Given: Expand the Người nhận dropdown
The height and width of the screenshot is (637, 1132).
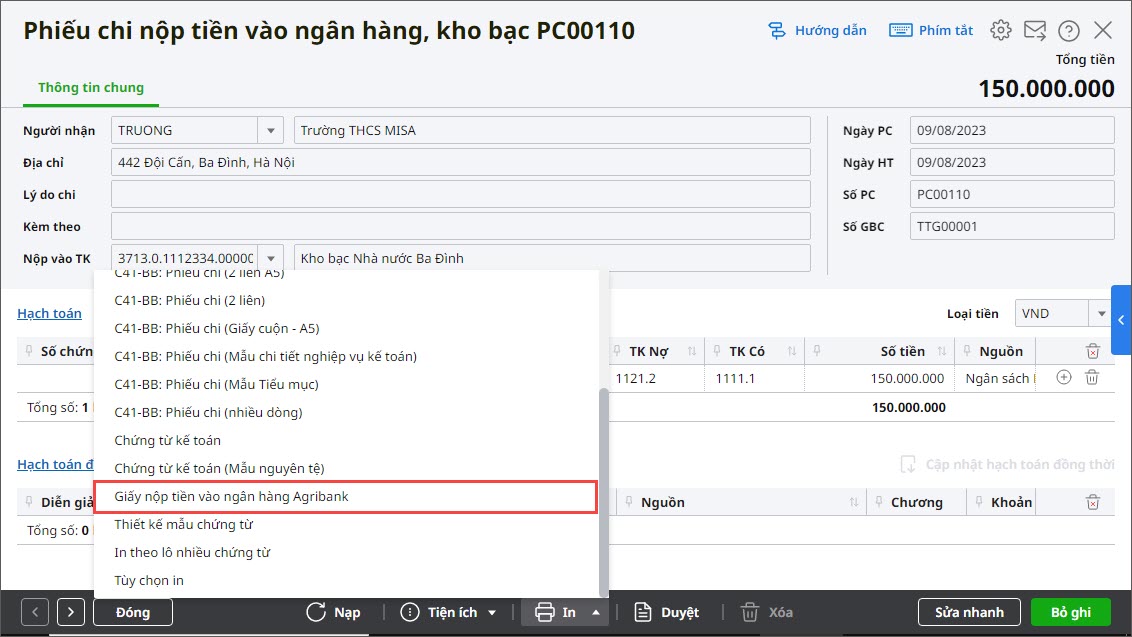Looking at the screenshot, I should coord(270,131).
